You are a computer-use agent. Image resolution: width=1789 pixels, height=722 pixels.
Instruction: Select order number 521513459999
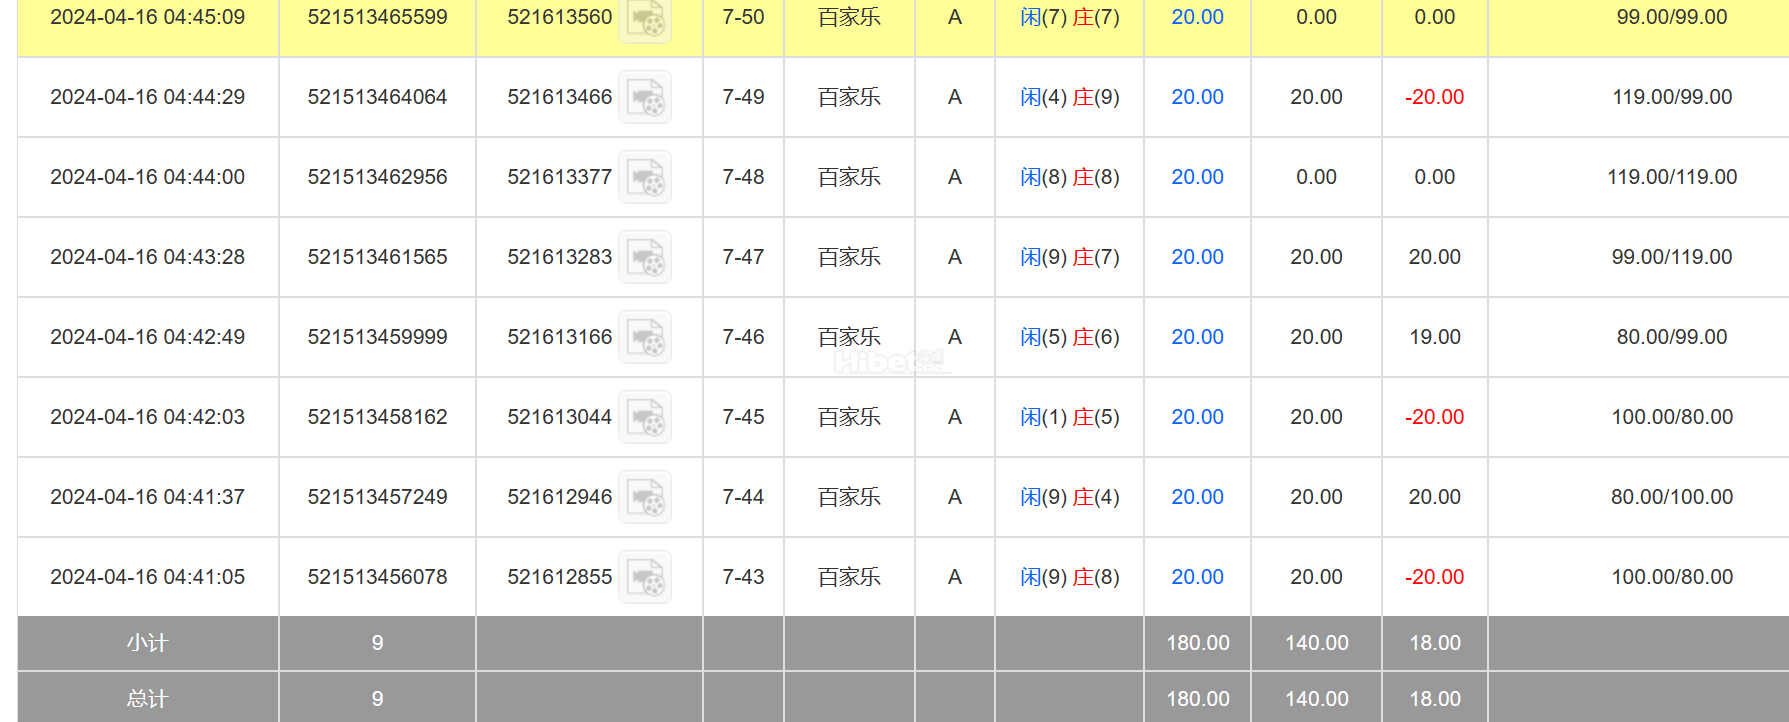coord(377,337)
